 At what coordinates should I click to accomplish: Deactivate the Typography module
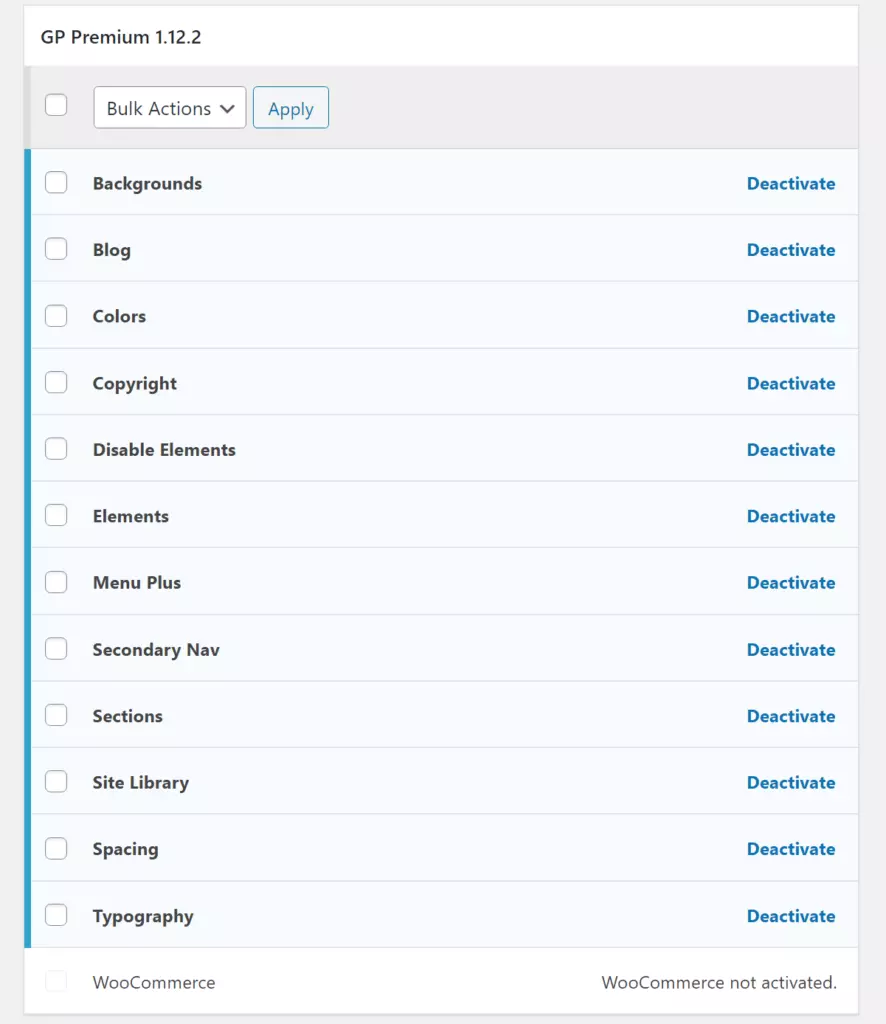click(791, 915)
